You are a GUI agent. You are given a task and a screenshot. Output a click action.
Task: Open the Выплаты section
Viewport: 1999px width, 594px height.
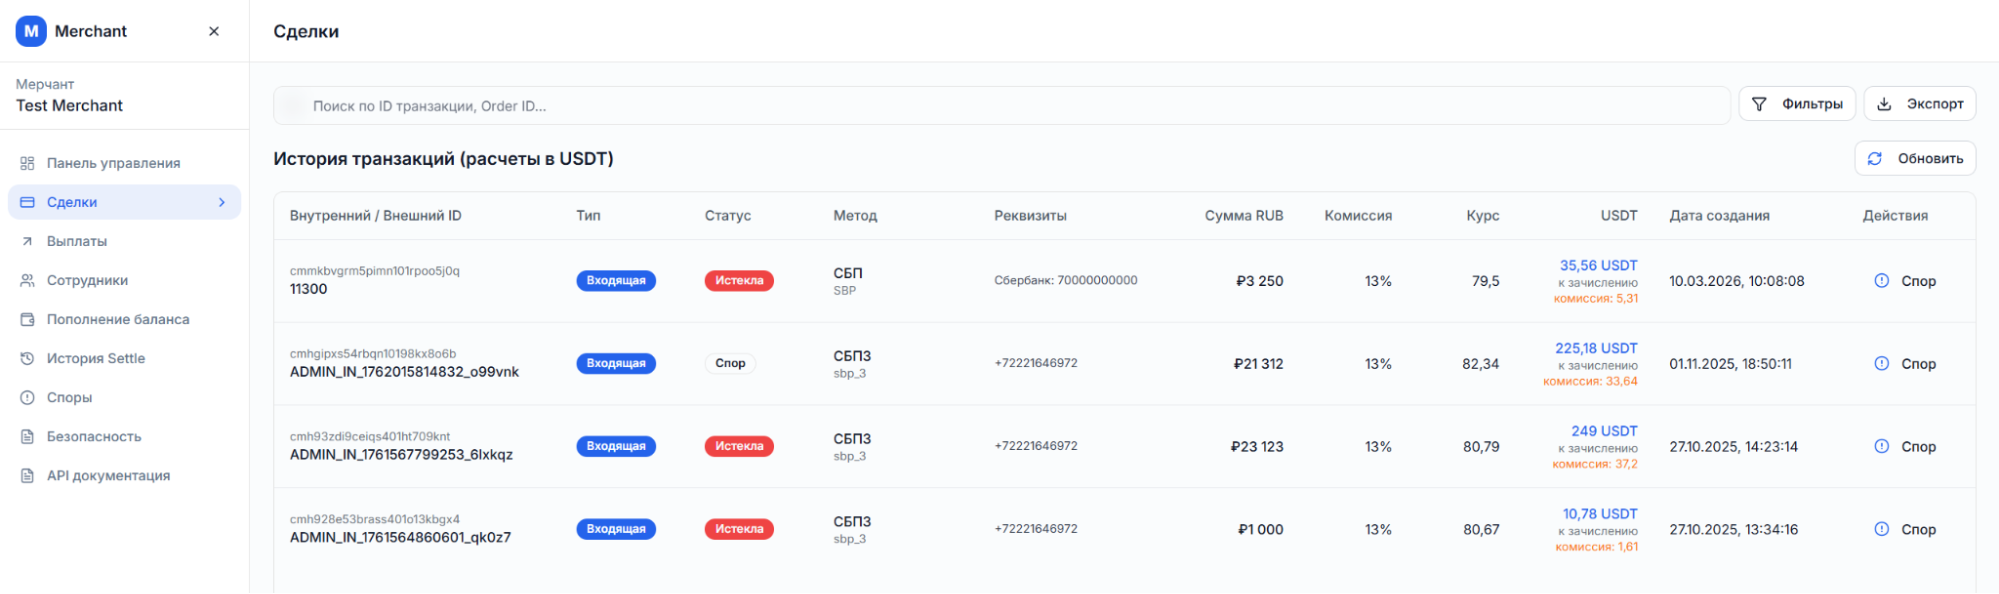pos(76,241)
